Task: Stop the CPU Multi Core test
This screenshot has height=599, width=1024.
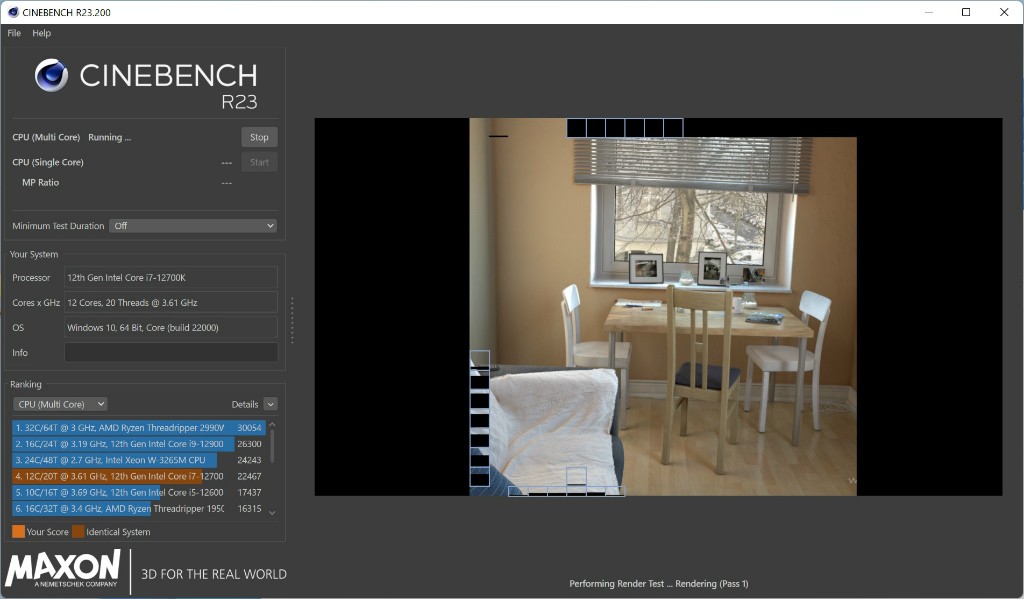Action: [x=259, y=137]
